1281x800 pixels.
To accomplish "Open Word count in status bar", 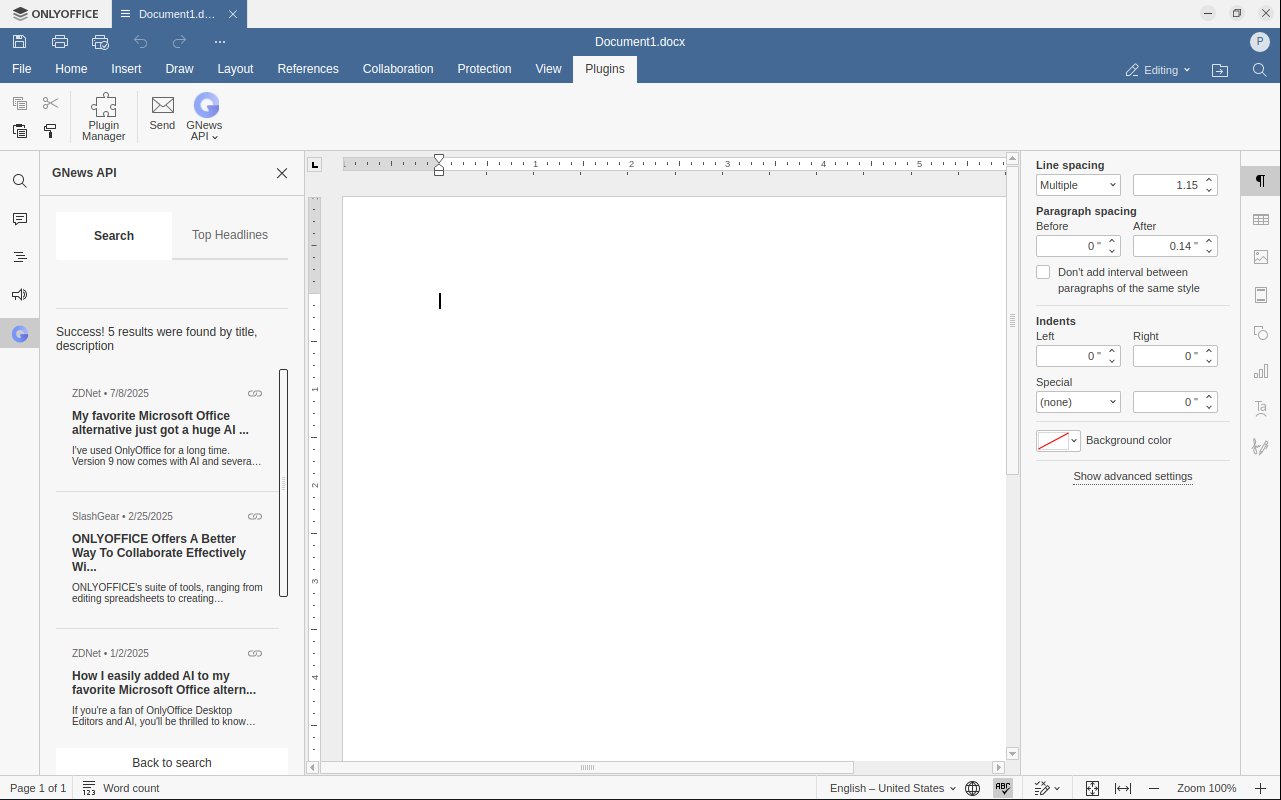I will tap(121, 788).
